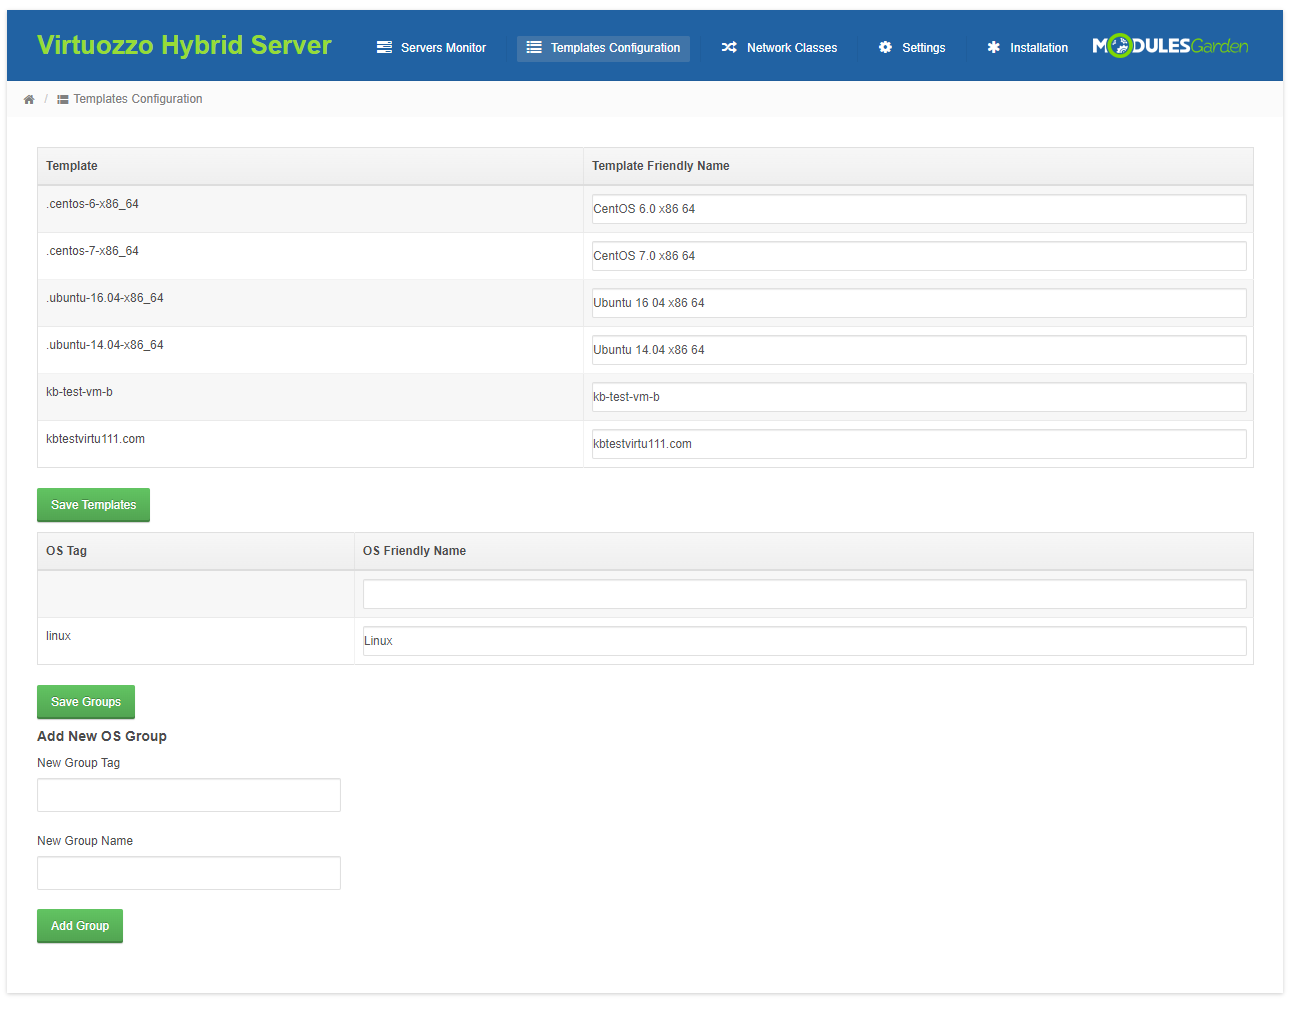Click the Add New OS Group heading
Screen dimensions: 1295x1016
[102, 736]
